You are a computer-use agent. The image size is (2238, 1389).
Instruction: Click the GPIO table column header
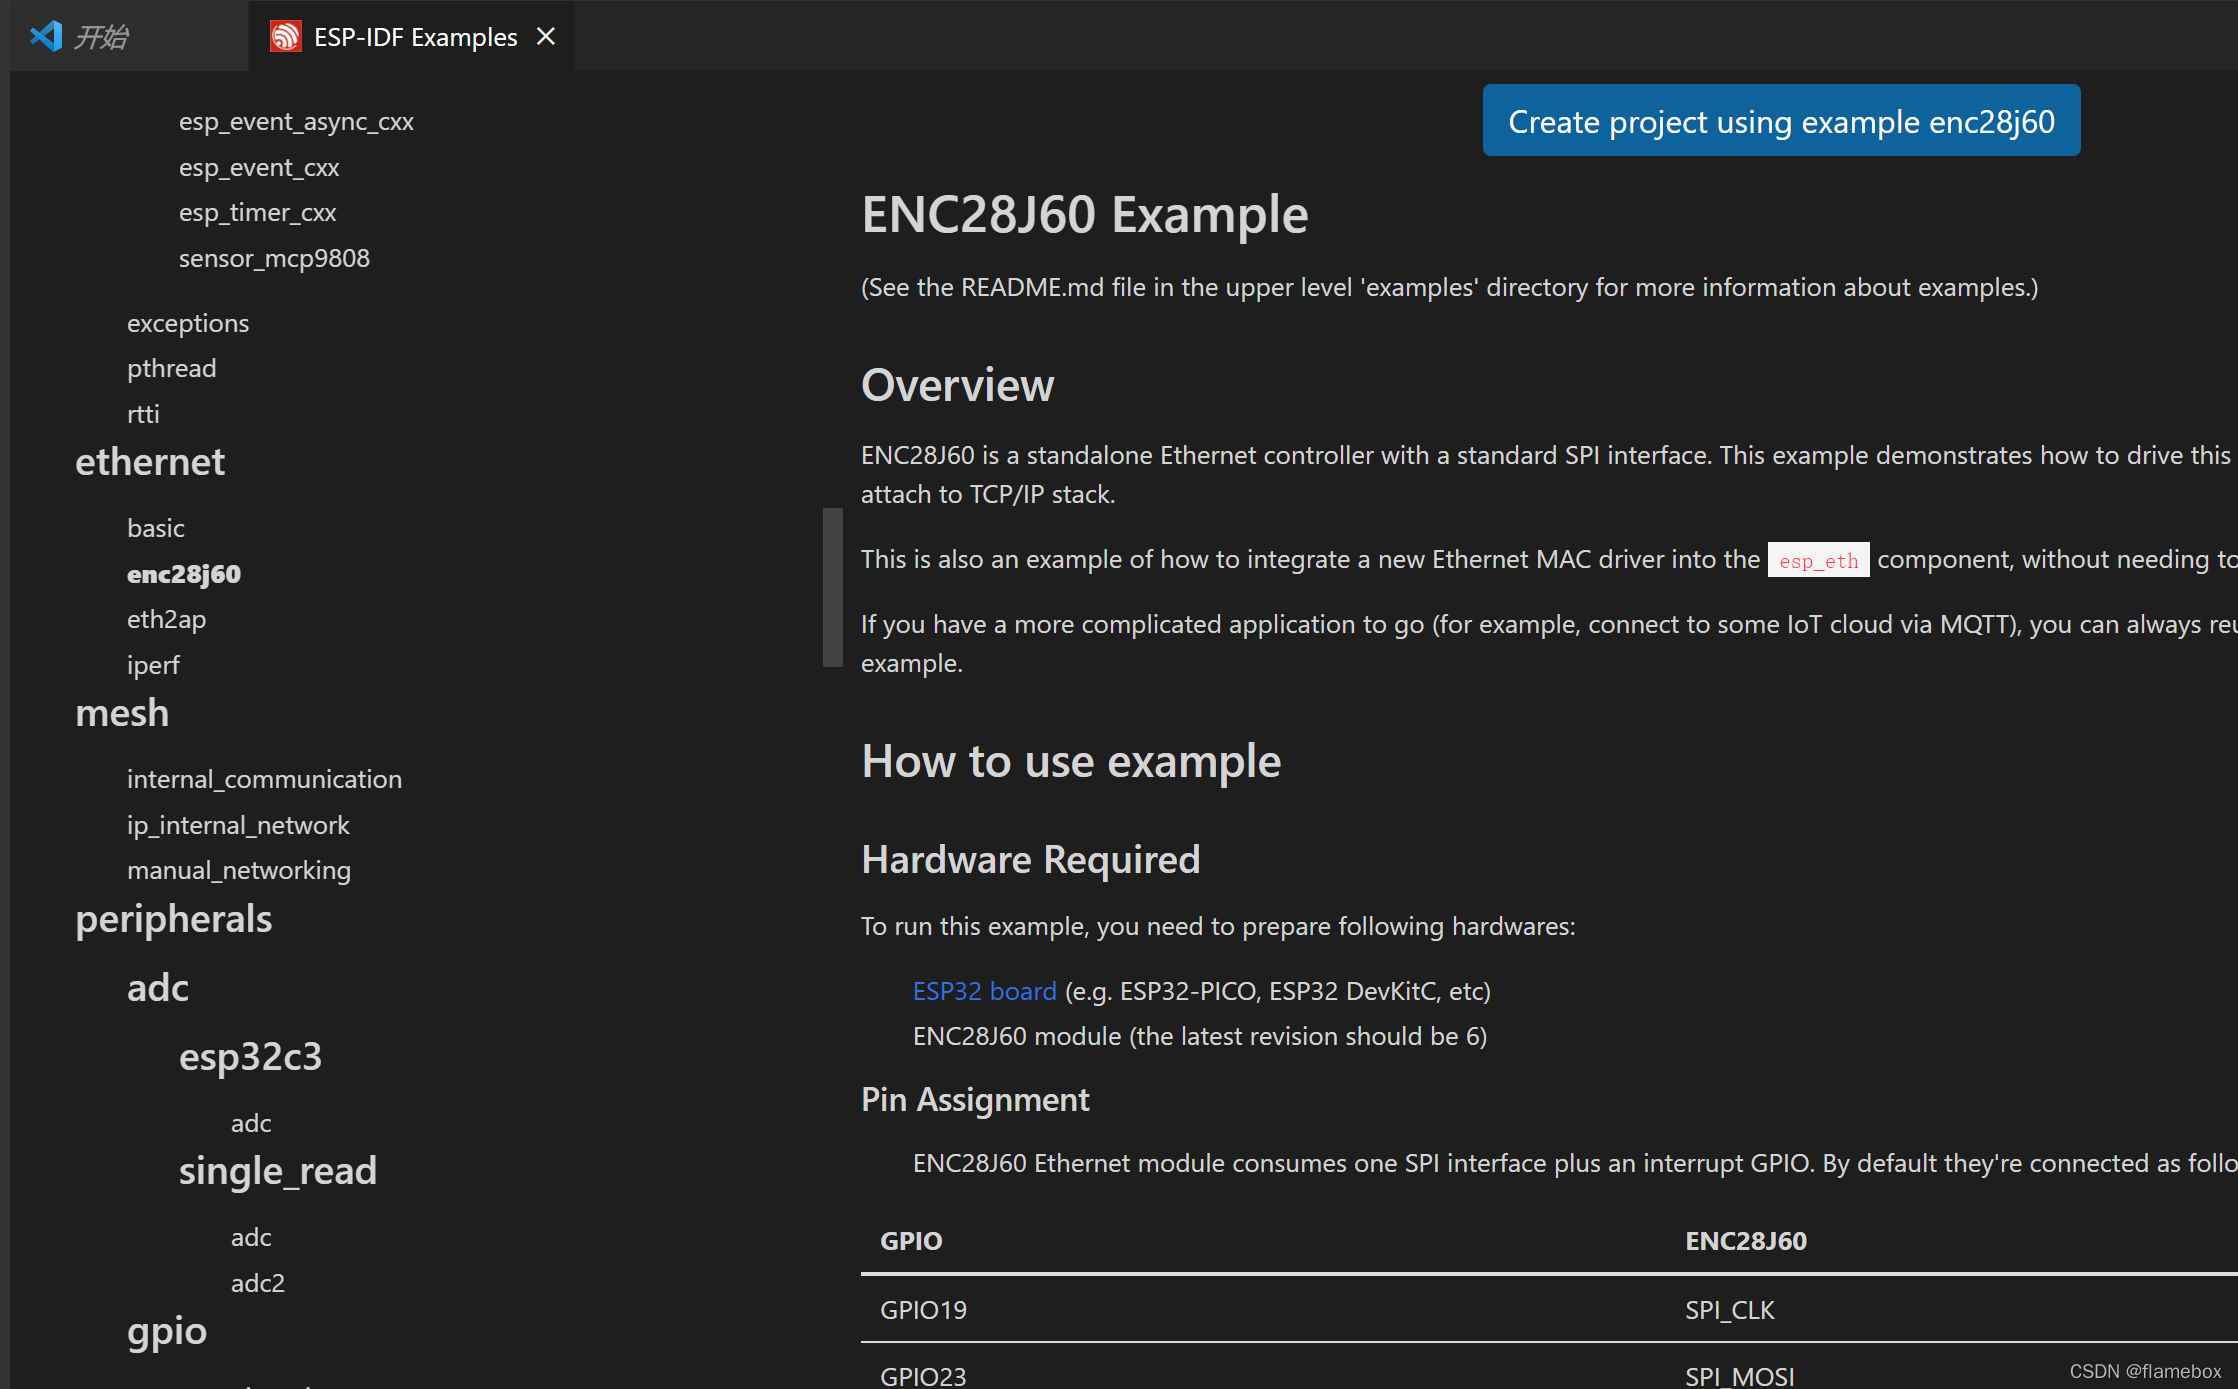911,1241
